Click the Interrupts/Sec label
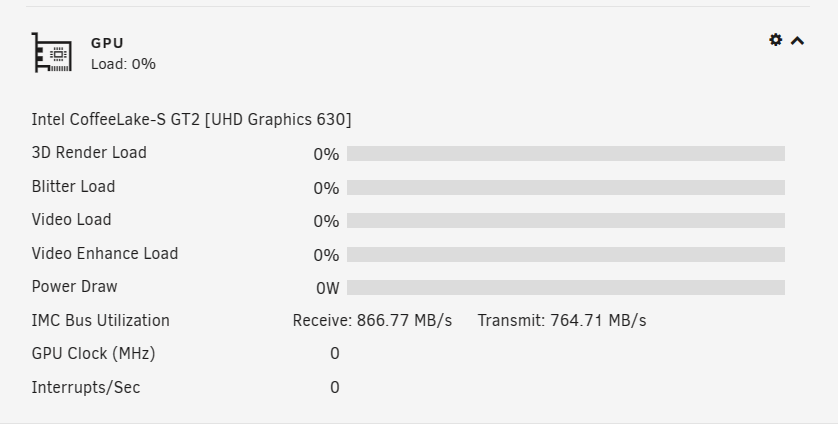The width and height of the screenshot is (838, 424). (x=86, y=388)
